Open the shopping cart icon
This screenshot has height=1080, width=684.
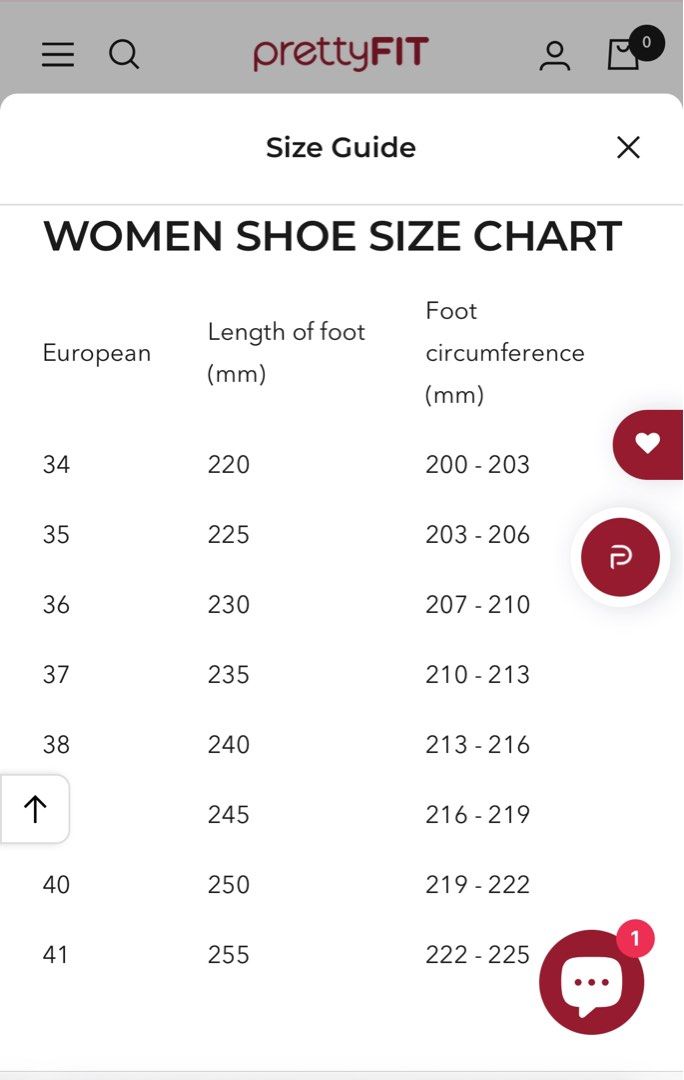click(624, 54)
